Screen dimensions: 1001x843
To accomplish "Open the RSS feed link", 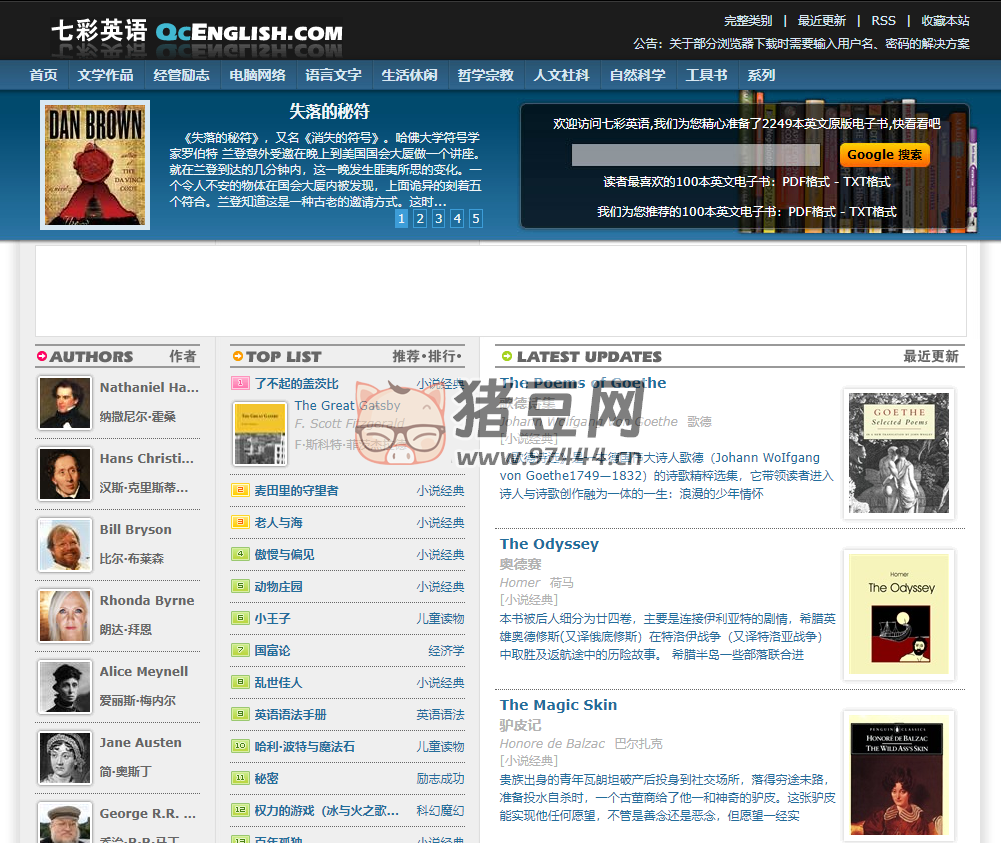I will point(884,21).
